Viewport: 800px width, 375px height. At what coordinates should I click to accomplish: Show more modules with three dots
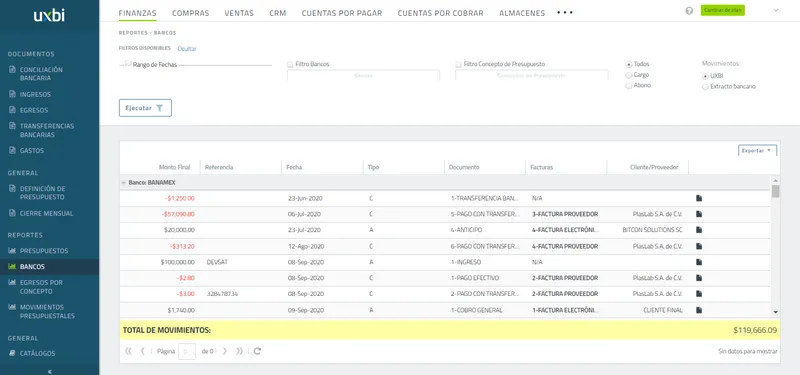pyautogui.click(x=565, y=13)
